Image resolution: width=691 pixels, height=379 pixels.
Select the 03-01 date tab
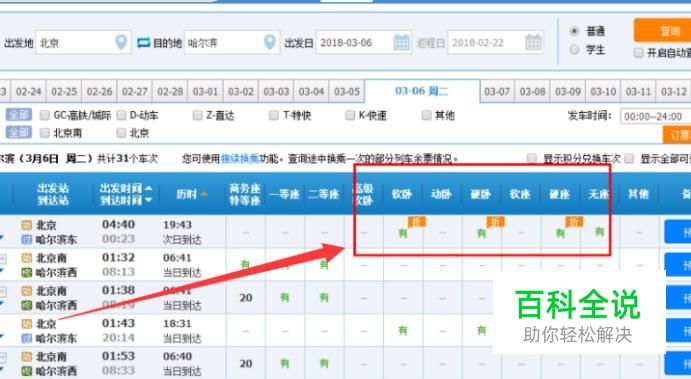point(205,92)
